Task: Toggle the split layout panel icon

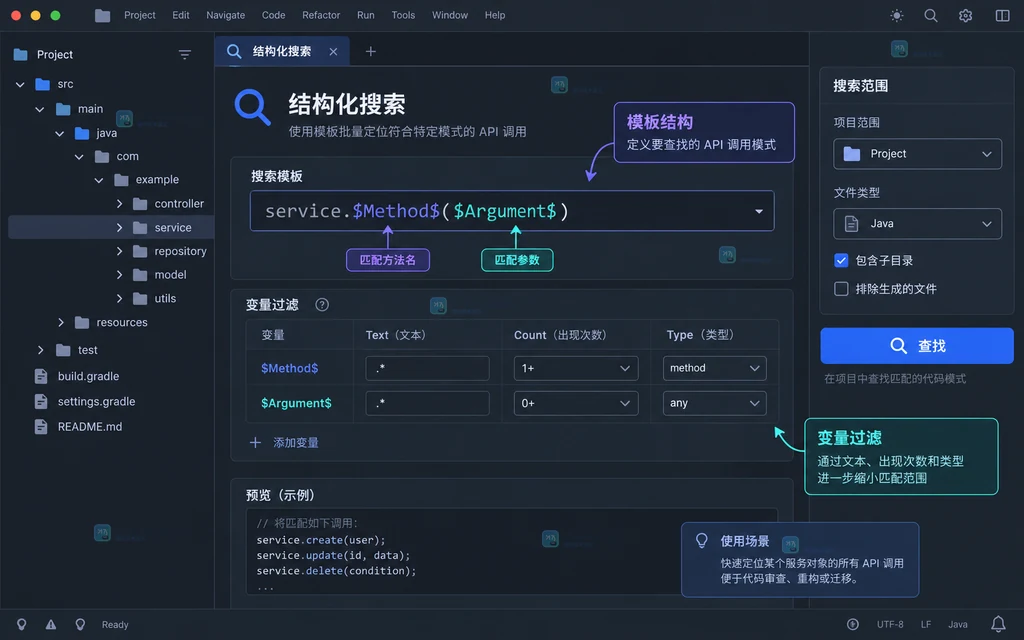Action: 1002,16
